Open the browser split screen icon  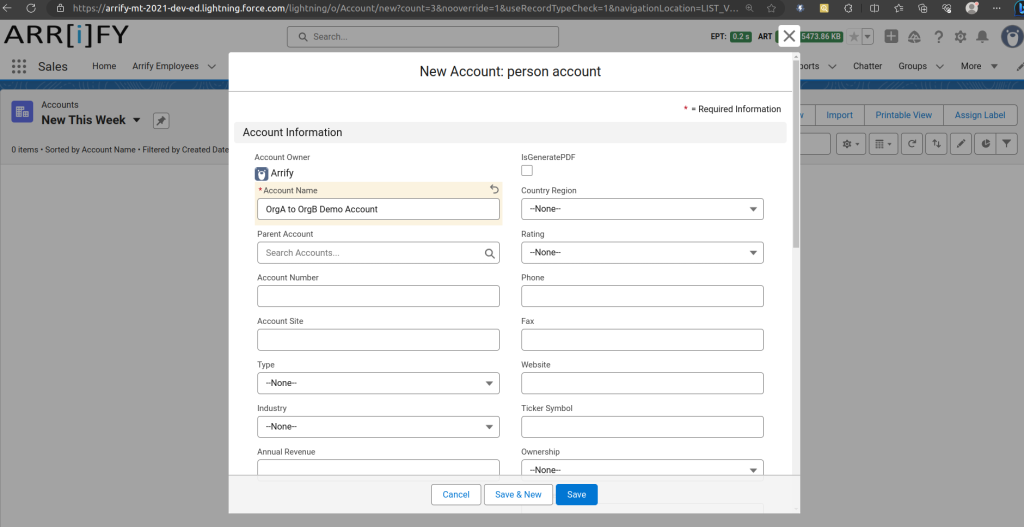(874, 8)
